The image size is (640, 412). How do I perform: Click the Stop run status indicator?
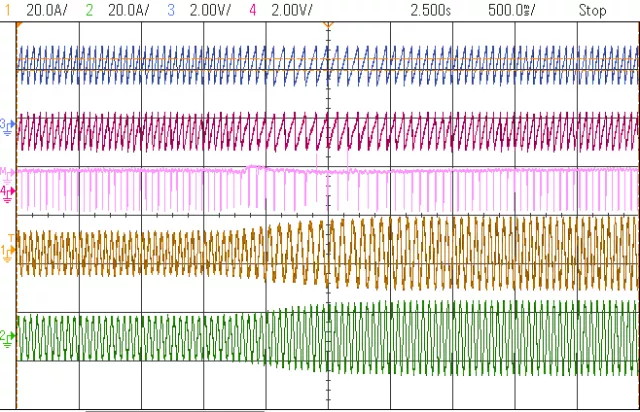coord(592,9)
